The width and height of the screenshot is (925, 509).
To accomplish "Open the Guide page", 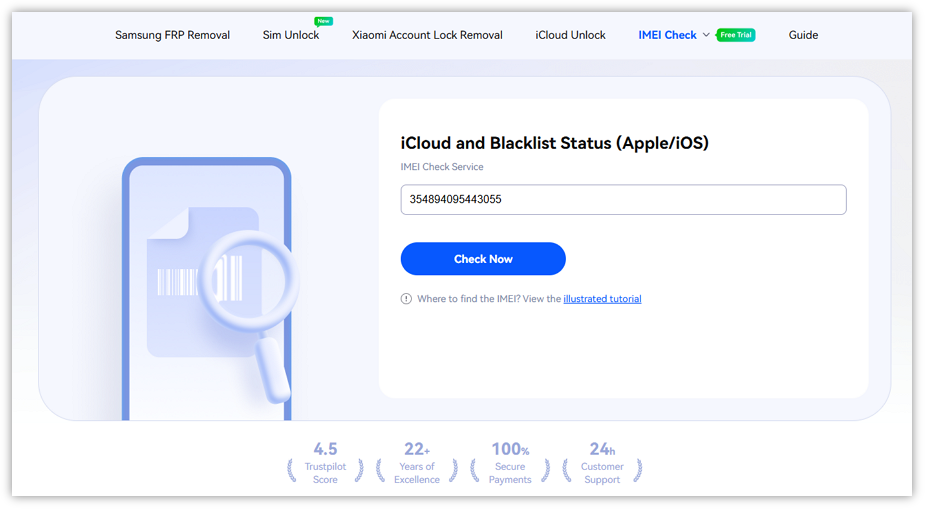I will (803, 35).
